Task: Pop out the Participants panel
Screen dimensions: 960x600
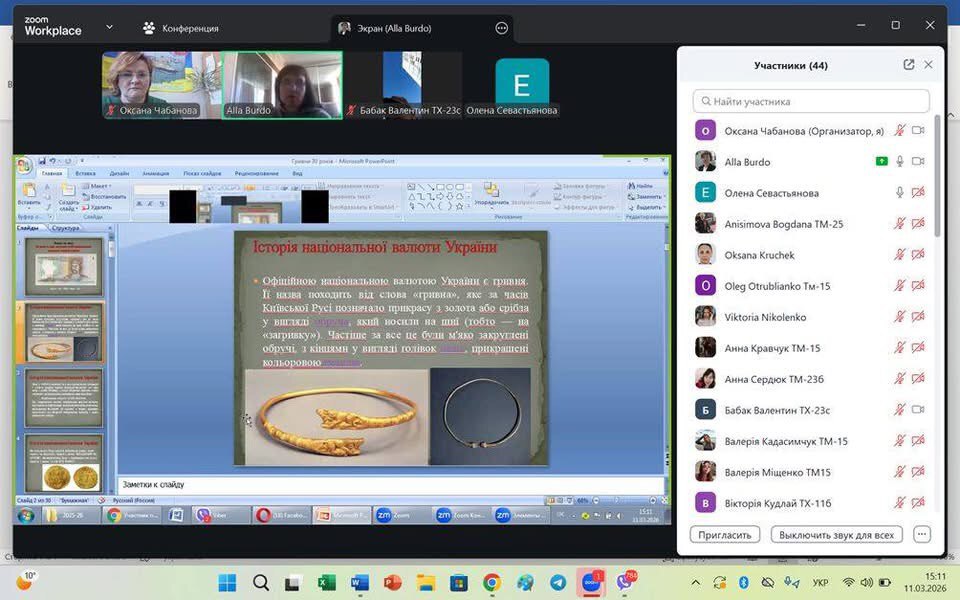Action: [908, 65]
